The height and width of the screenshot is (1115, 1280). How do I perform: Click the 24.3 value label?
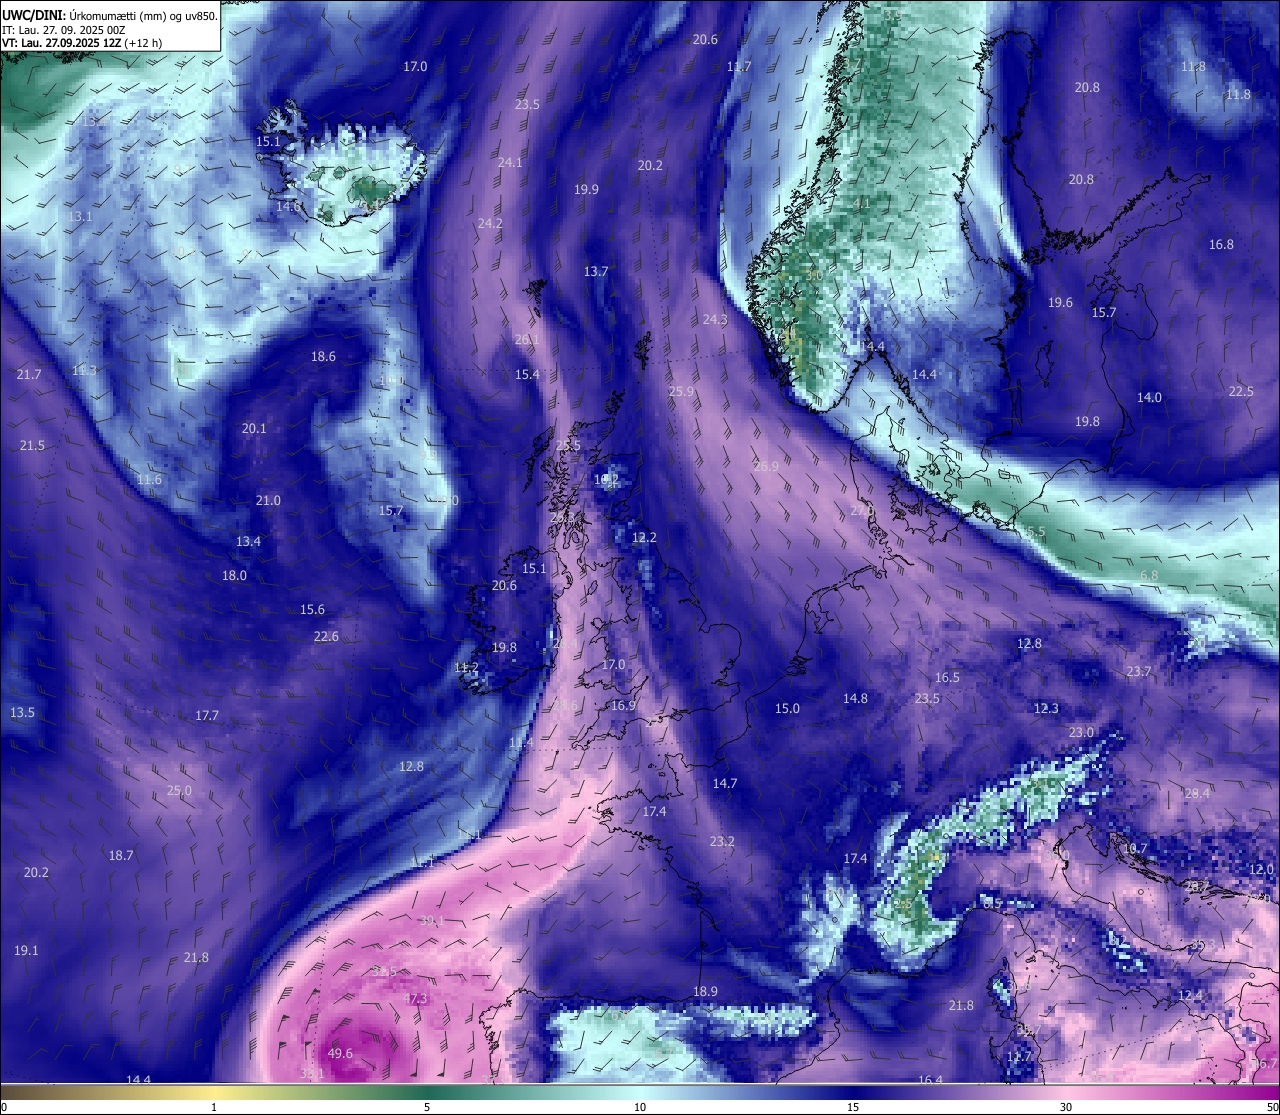(x=715, y=319)
